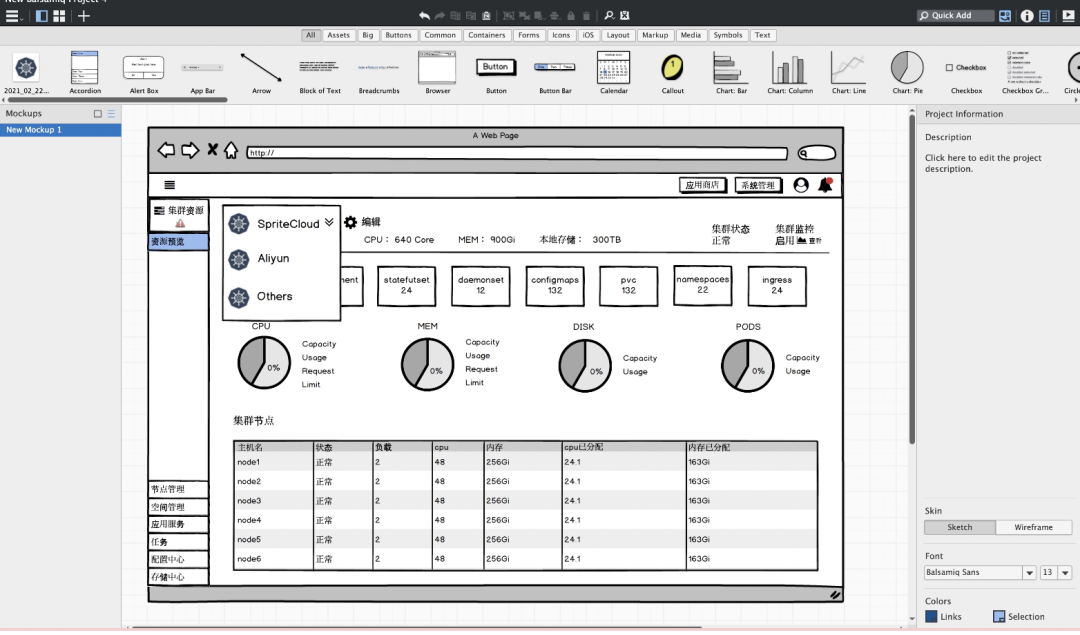The width and height of the screenshot is (1080, 635).
Task: Expand the SpriteCloud cluster dropdown chevron
Action: pyautogui.click(x=329, y=222)
